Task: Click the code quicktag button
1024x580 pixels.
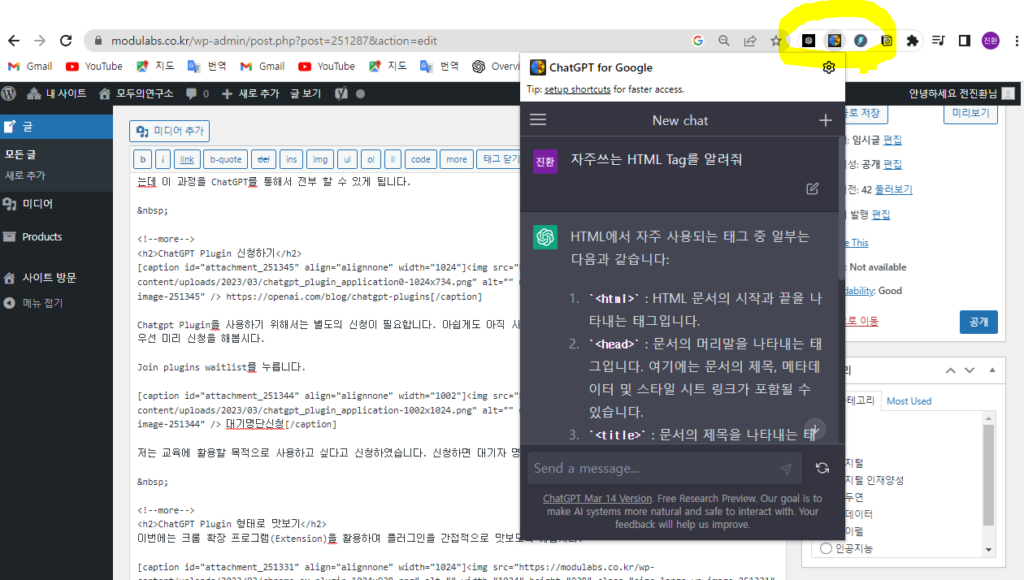Action: click(421, 159)
